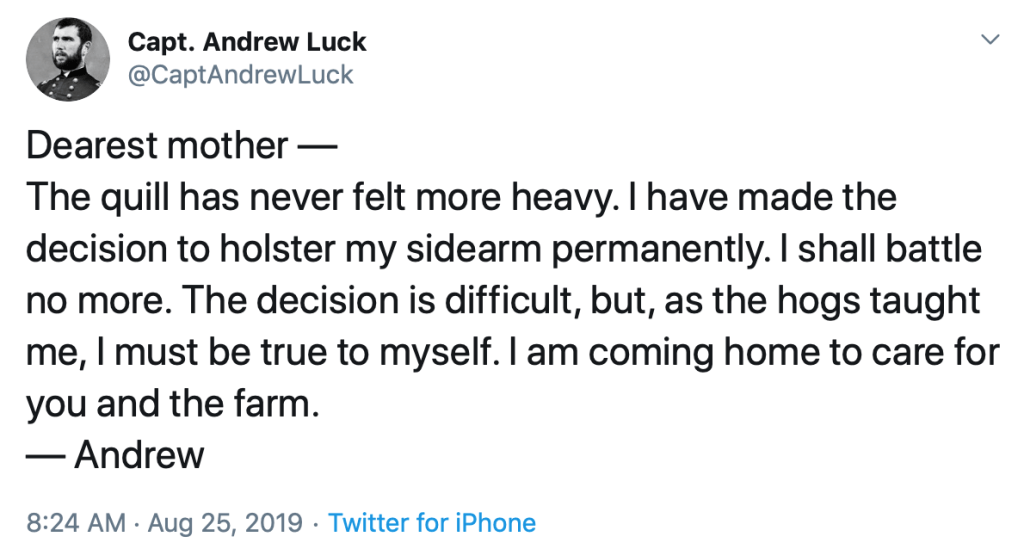Screen dimensions: 1024x549
Task: Open the tweet options chevron menu
Action: tap(991, 41)
